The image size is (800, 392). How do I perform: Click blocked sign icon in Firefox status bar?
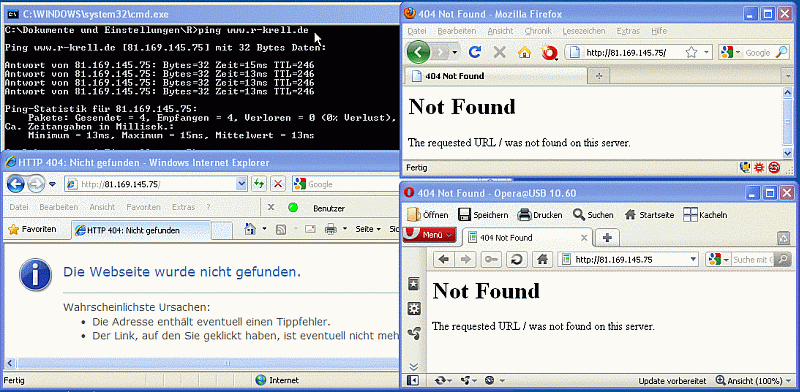774,167
